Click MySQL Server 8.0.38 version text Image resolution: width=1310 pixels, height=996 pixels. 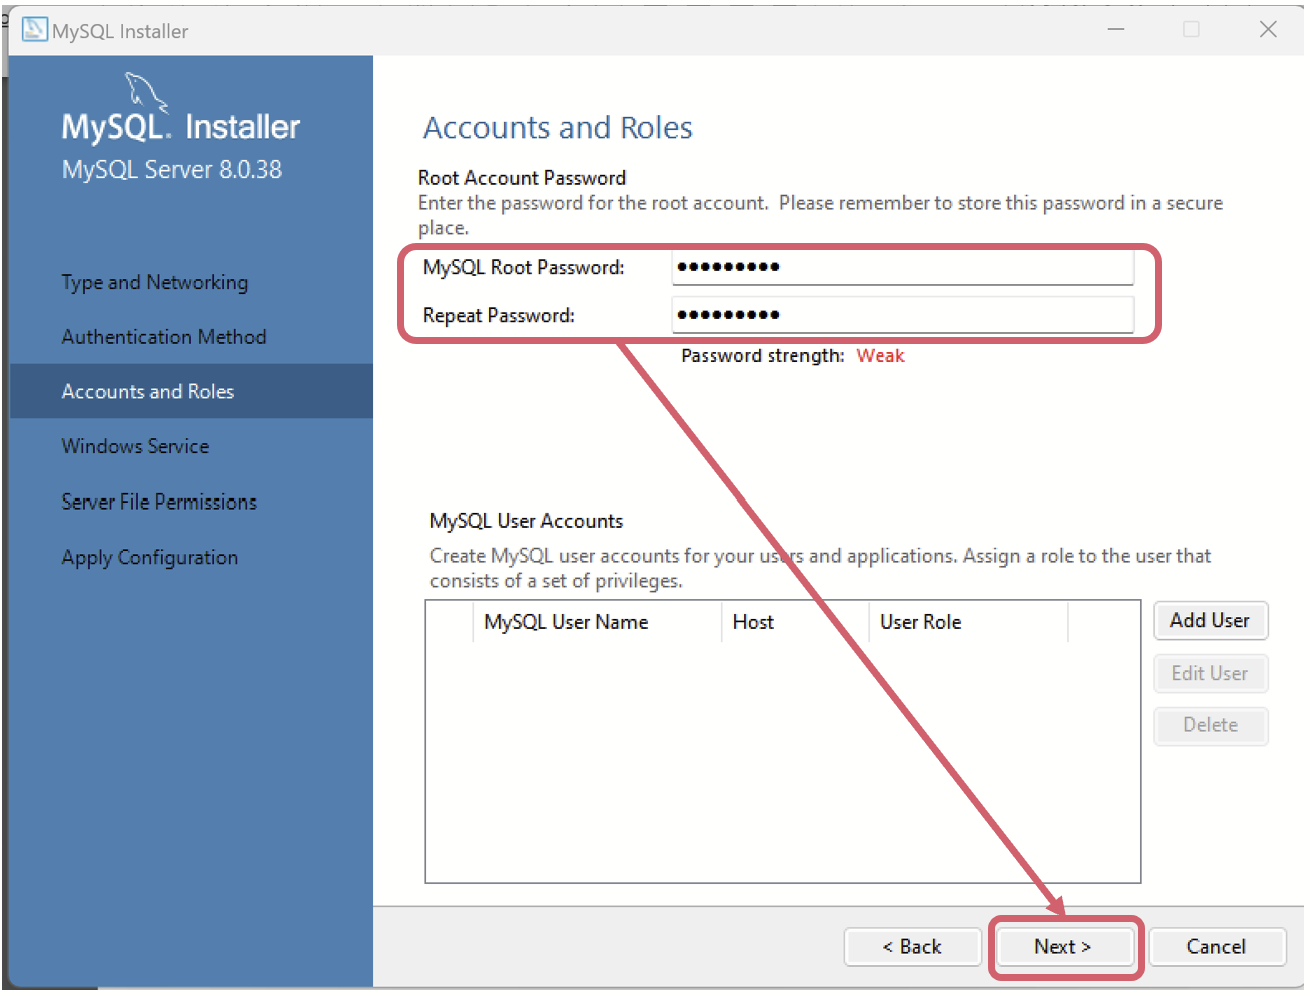[172, 170]
